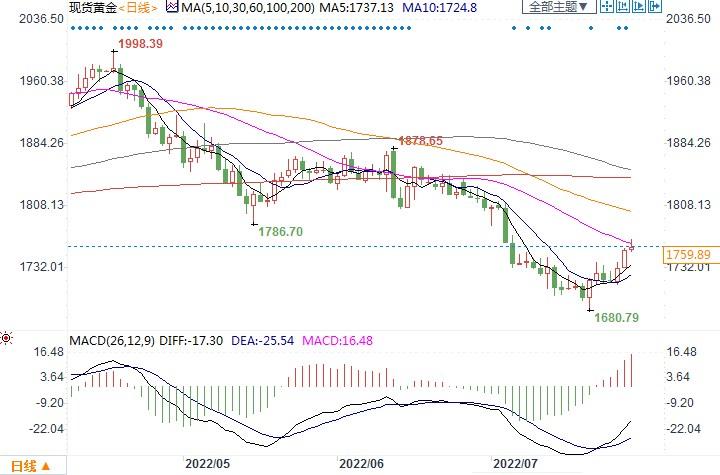Click the rightmost top toolbar icon
This screenshot has height=475, width=720.
(652, 7)
